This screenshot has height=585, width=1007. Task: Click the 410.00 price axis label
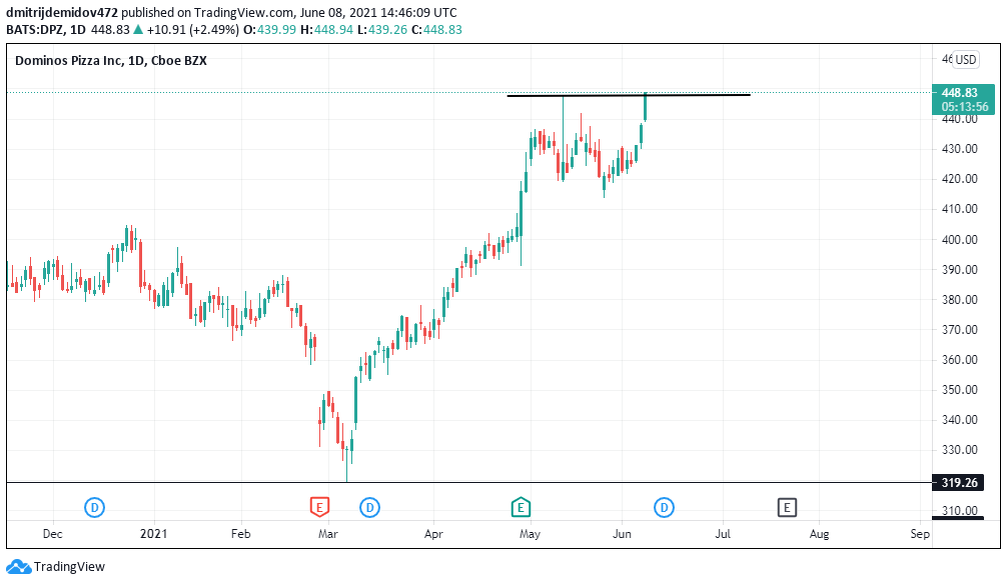pos(959,209)
